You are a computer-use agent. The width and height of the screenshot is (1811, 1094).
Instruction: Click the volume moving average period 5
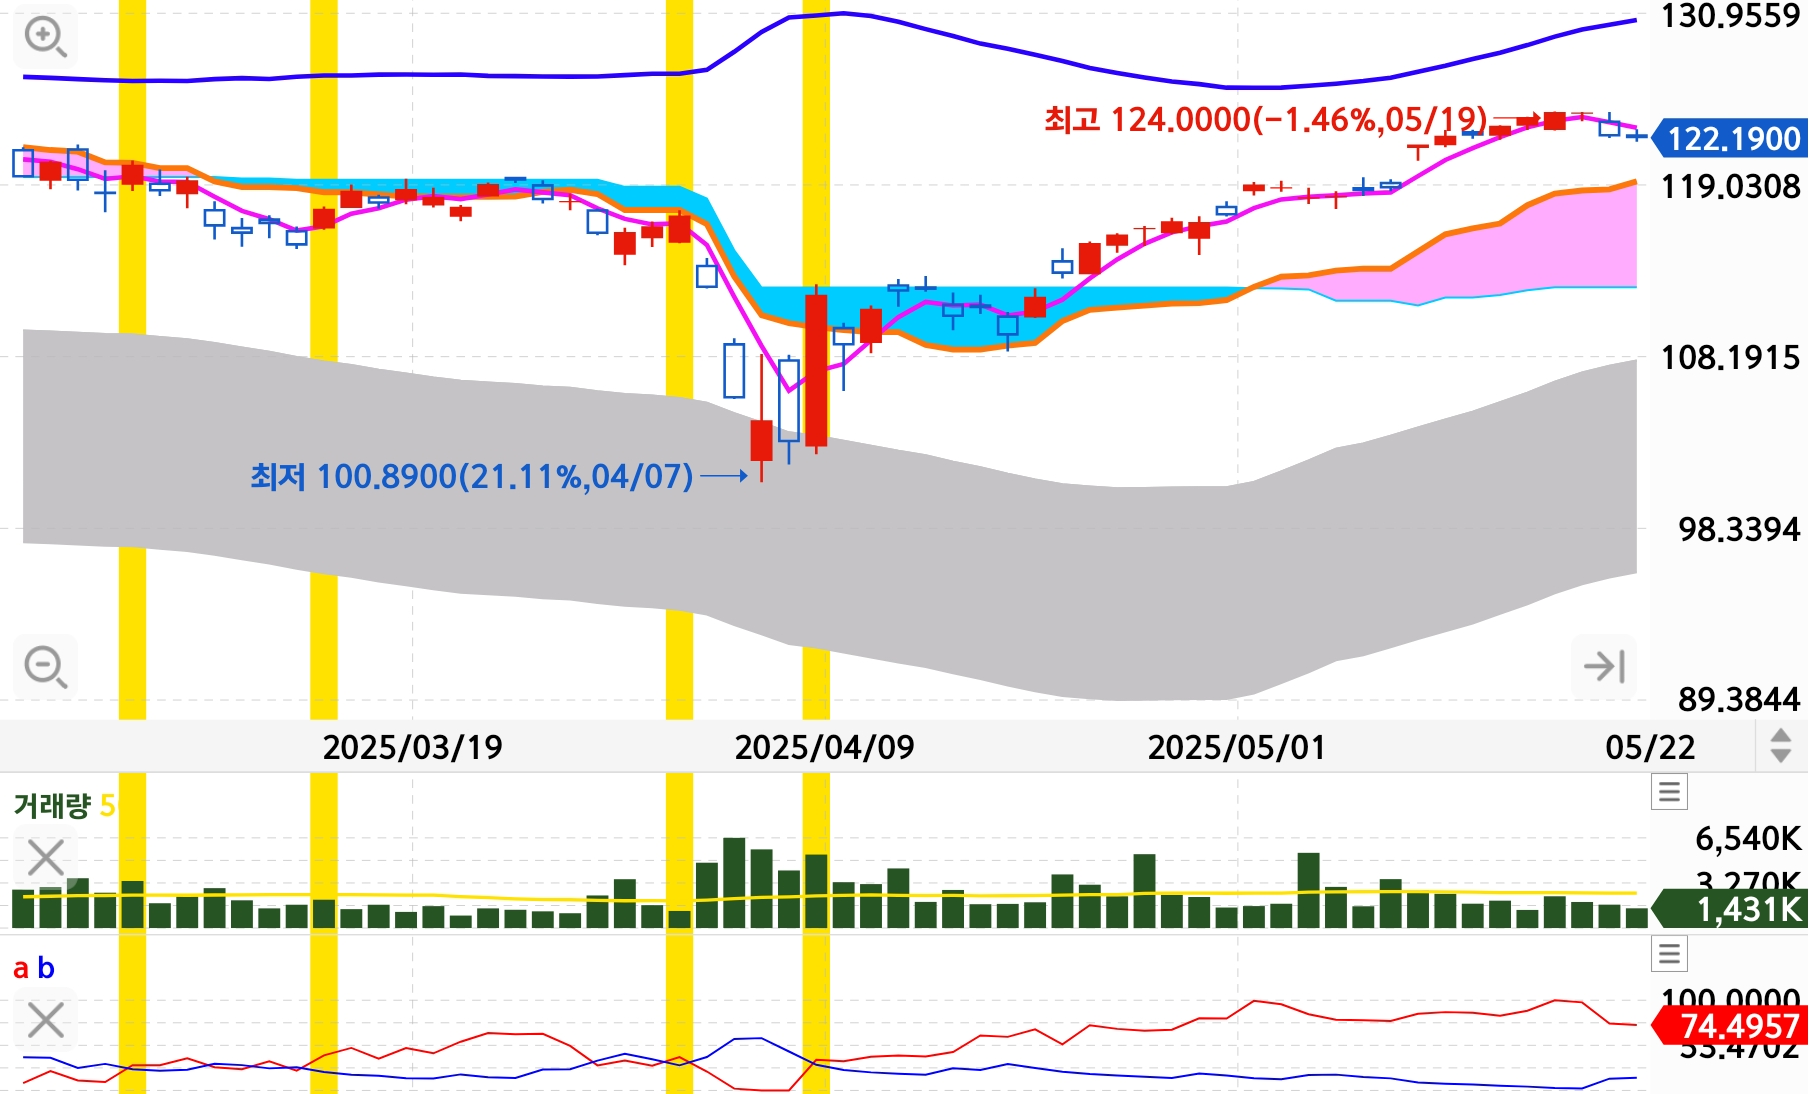(x=107, y=805)
